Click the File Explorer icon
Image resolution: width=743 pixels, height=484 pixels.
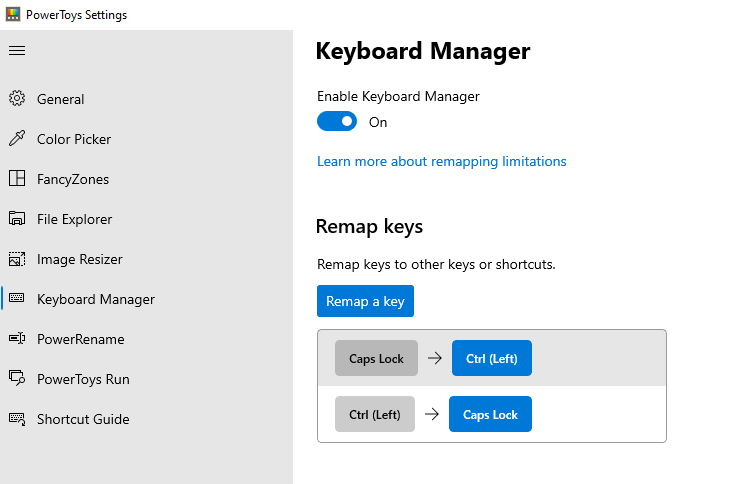[x=17, y=219]
